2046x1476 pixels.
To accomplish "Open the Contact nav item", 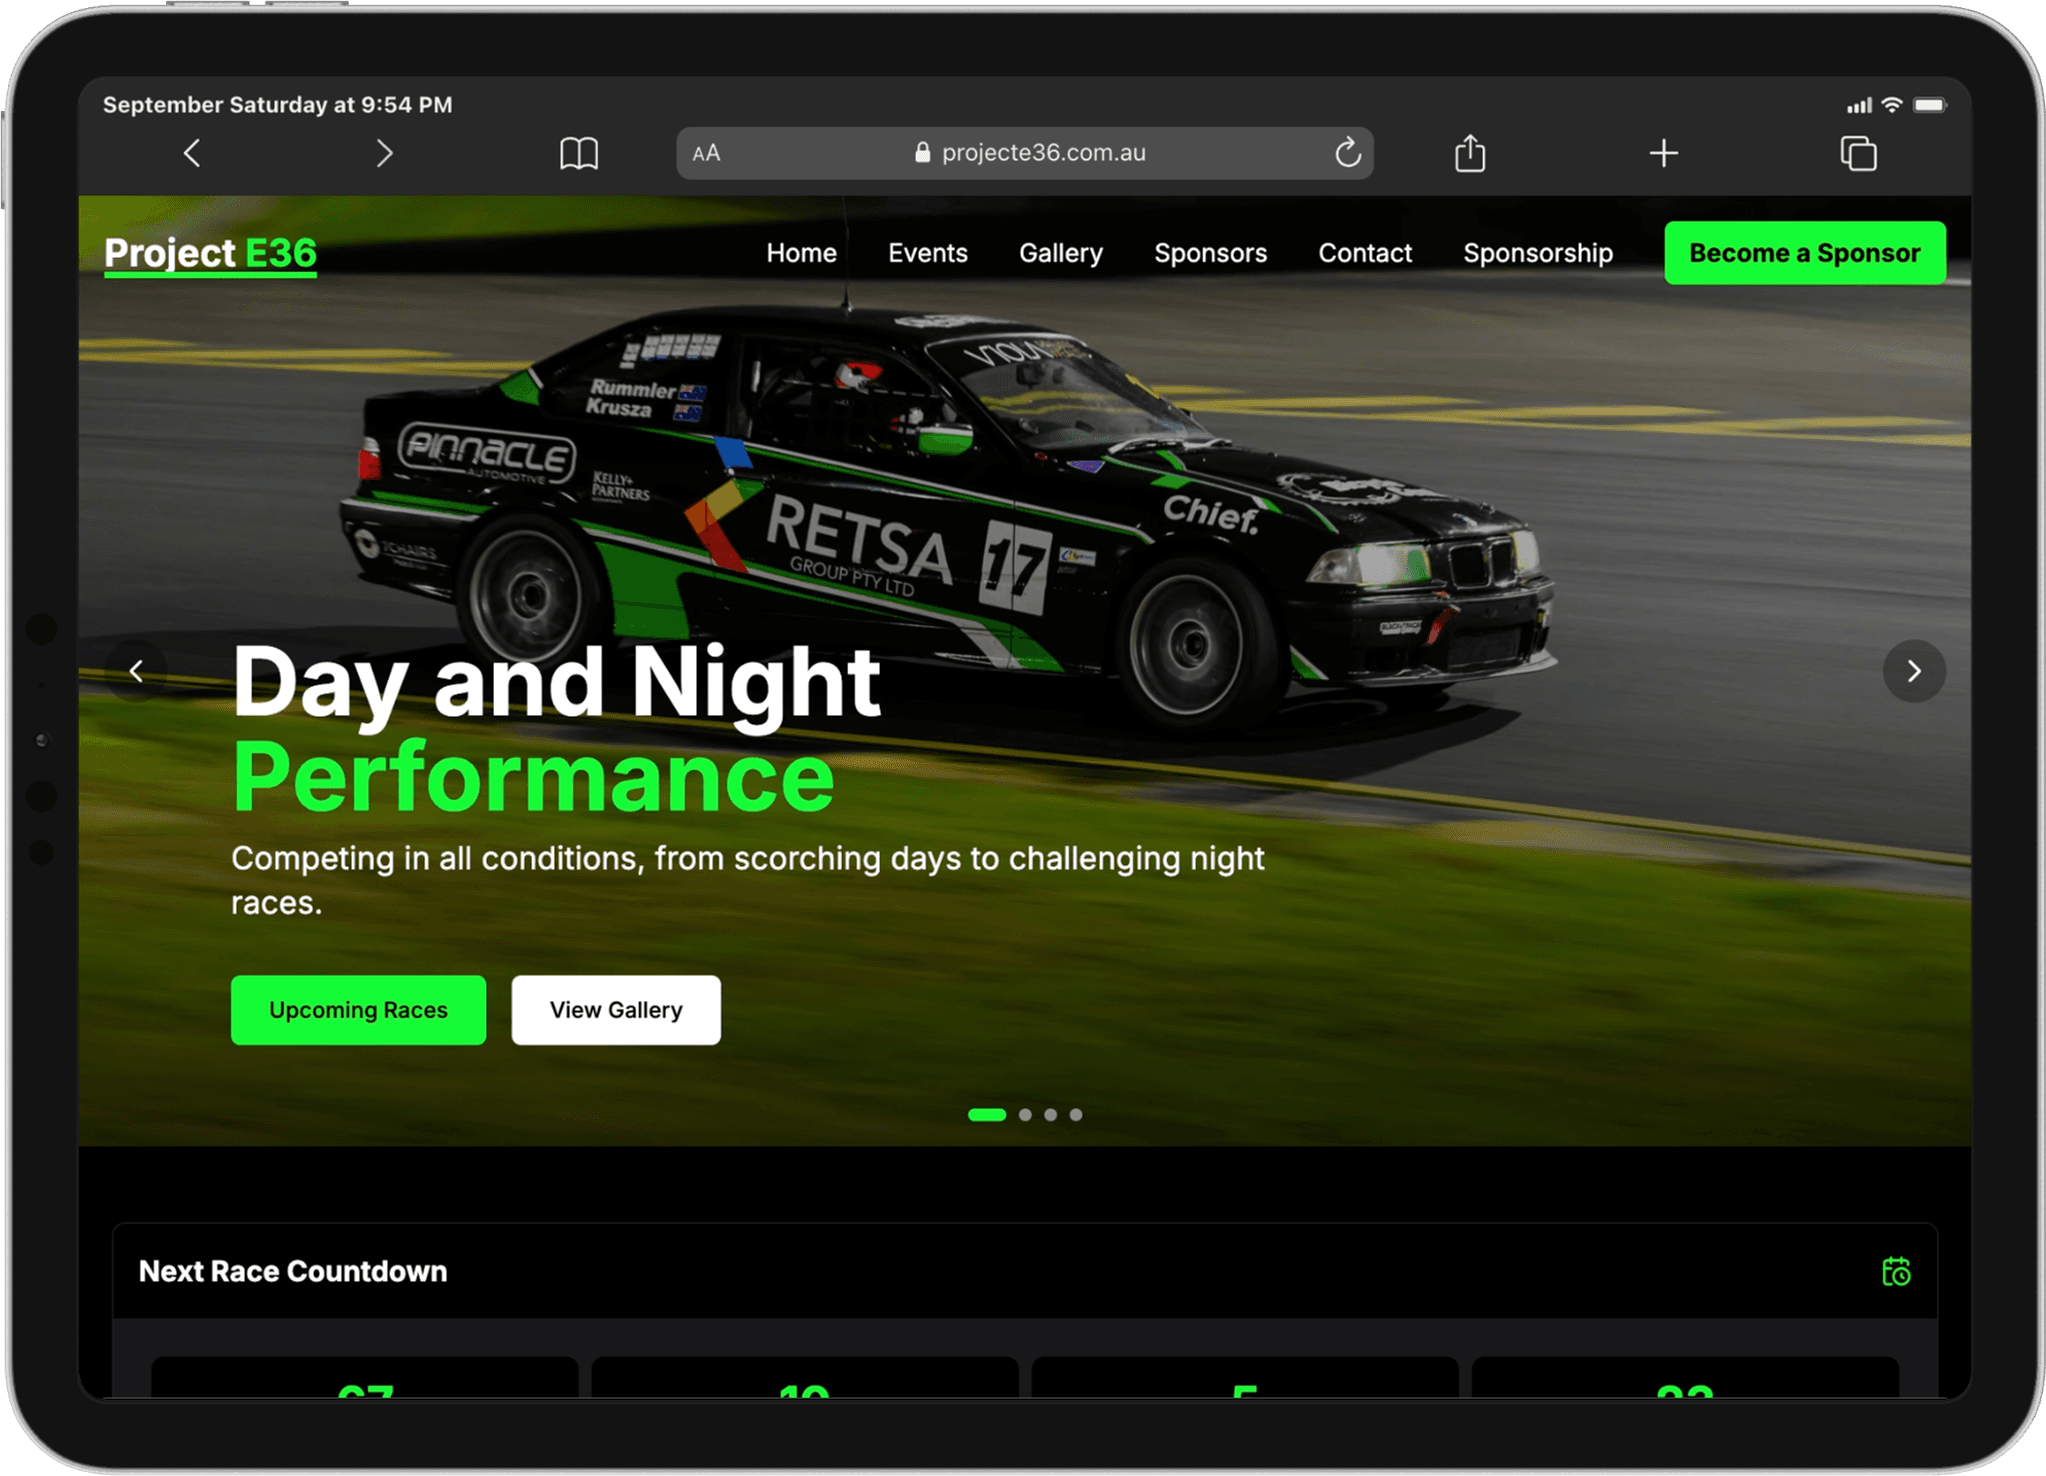I will (1364, 253).
